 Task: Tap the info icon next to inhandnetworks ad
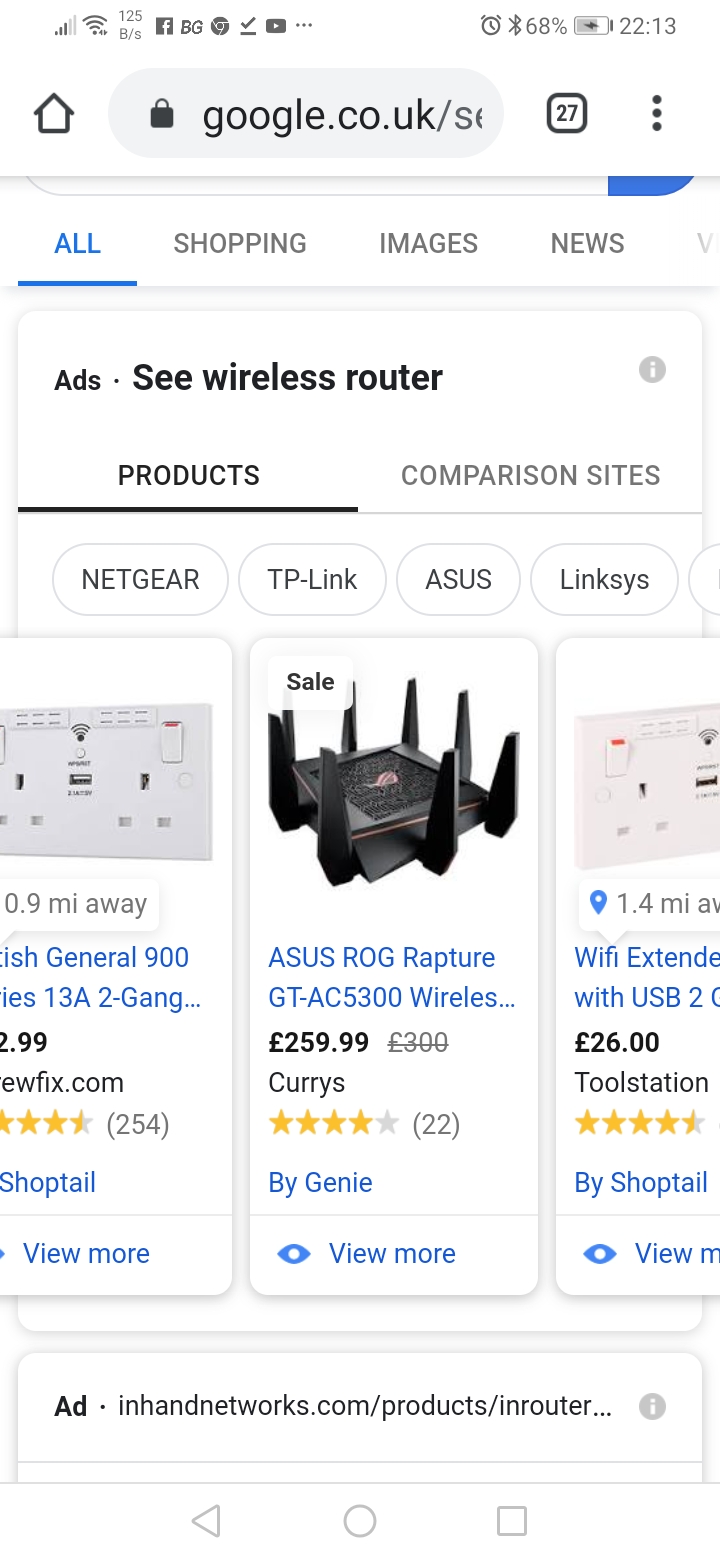[x=652, y=1406]
